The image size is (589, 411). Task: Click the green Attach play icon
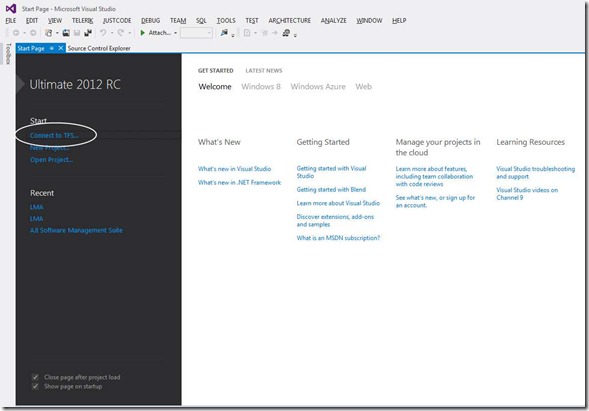point(142,33)
